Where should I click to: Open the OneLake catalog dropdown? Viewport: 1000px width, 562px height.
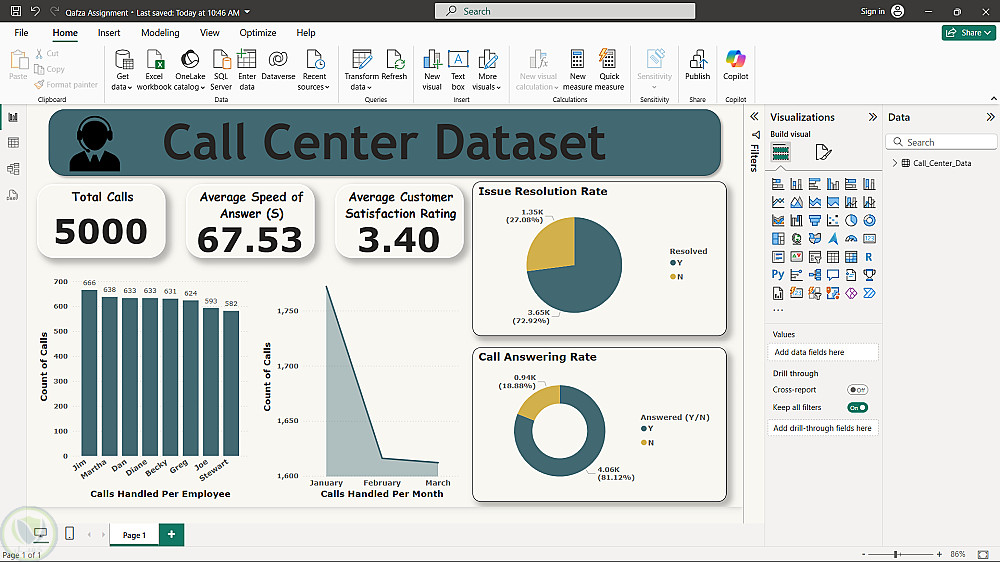(x=190, y=70)
